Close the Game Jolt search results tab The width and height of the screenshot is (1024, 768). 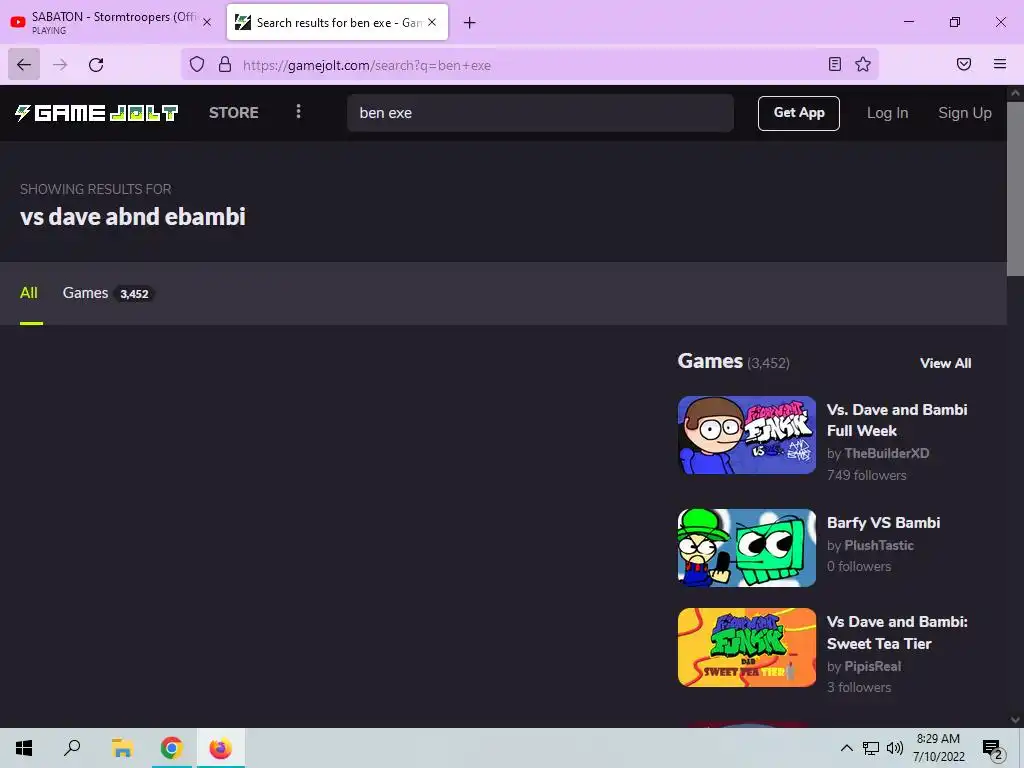pyautogui.click(x=432, y=22)
